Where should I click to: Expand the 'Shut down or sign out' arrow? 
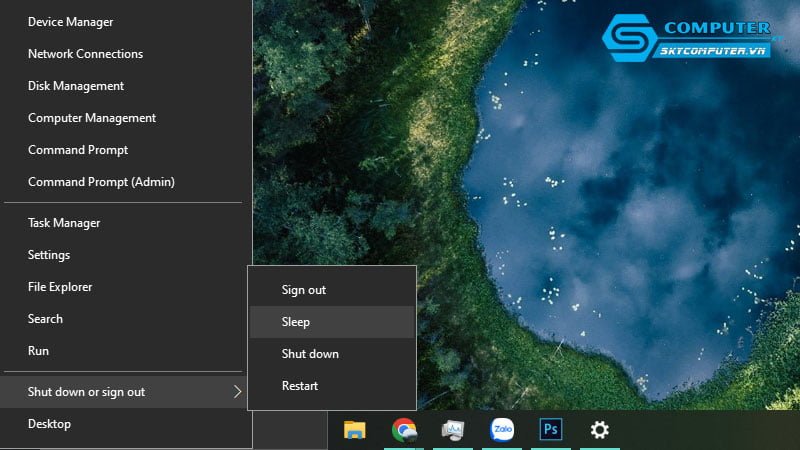tap(237, 392)
